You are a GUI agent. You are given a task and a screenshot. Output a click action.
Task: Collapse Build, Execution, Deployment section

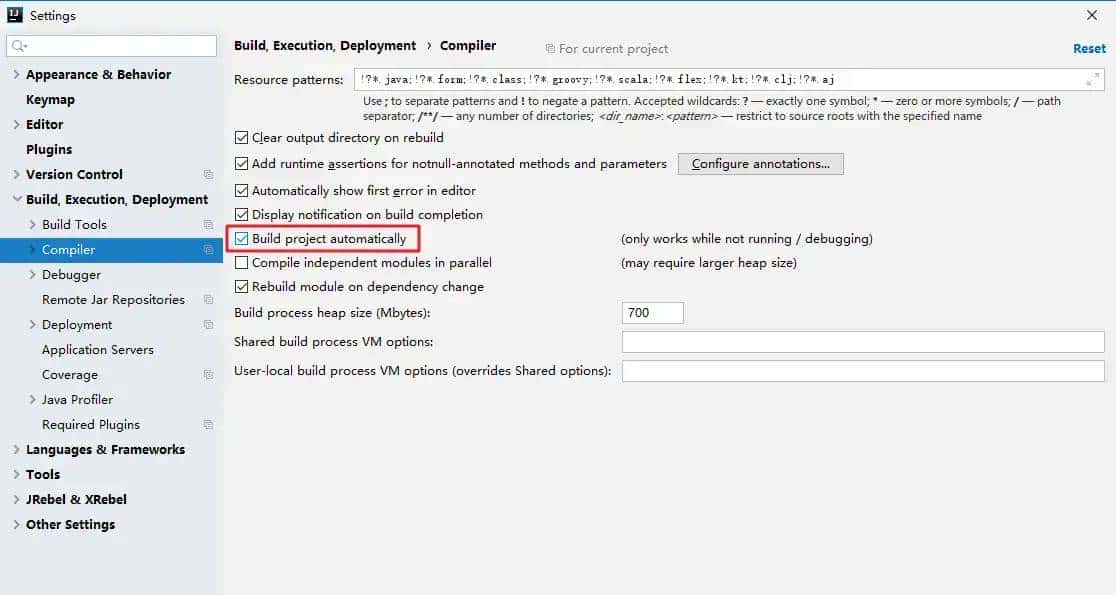(16, 199)
